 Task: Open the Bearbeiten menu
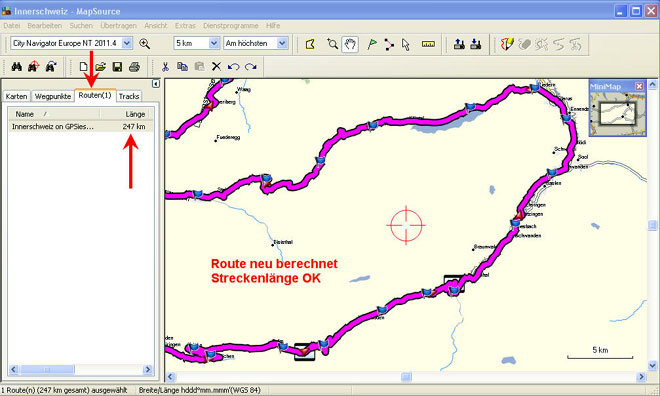point(45,26)
